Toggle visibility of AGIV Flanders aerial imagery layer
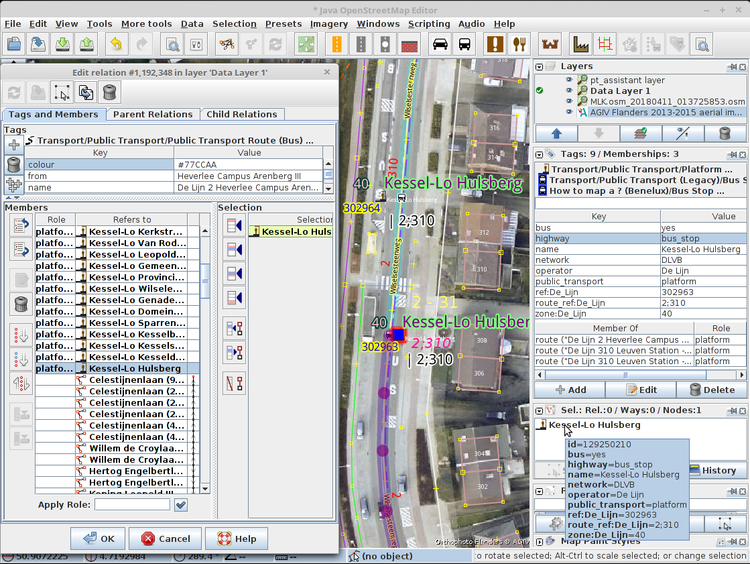The image size is (750, 564). click(x=569, y=112)
